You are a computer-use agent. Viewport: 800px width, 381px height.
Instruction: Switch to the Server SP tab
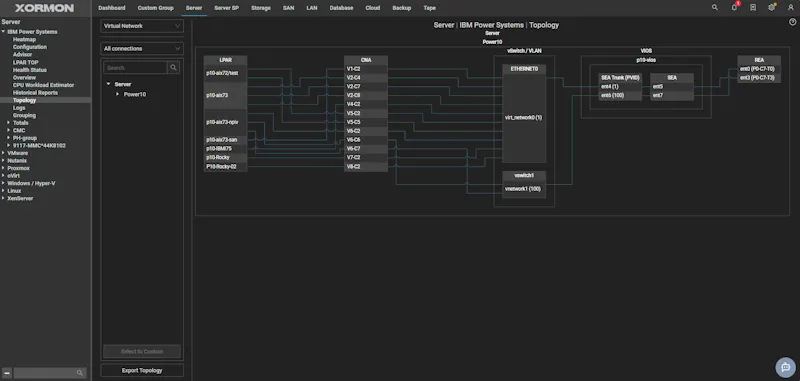227,8
